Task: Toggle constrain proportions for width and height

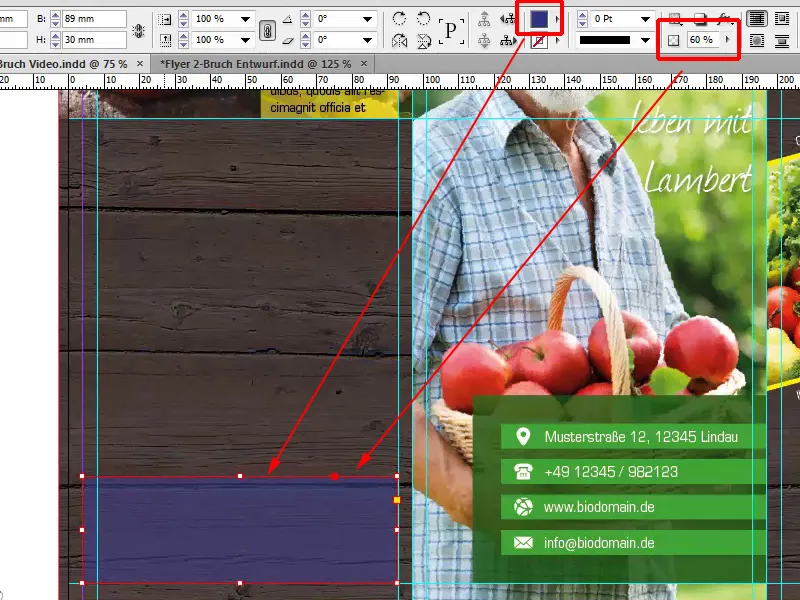Action: (x=138, y=31)
